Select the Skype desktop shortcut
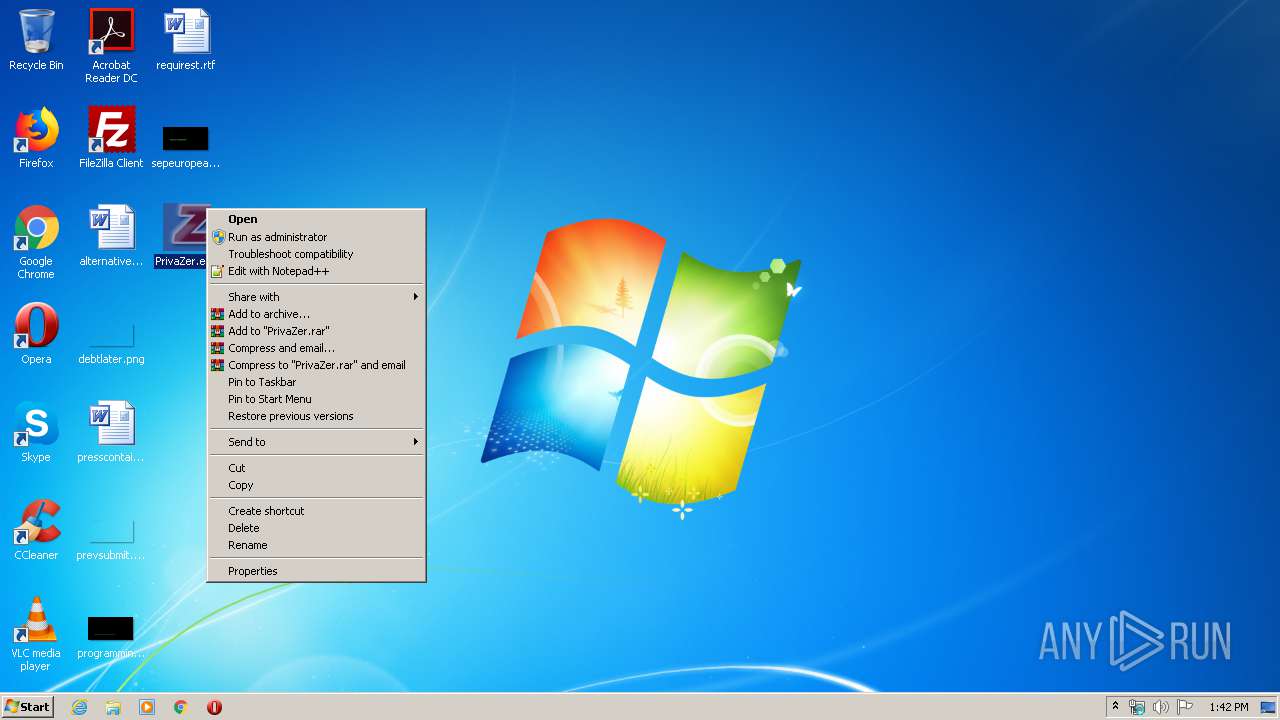Viewport: 1280px width, 720px height. [x=36, y=432]
